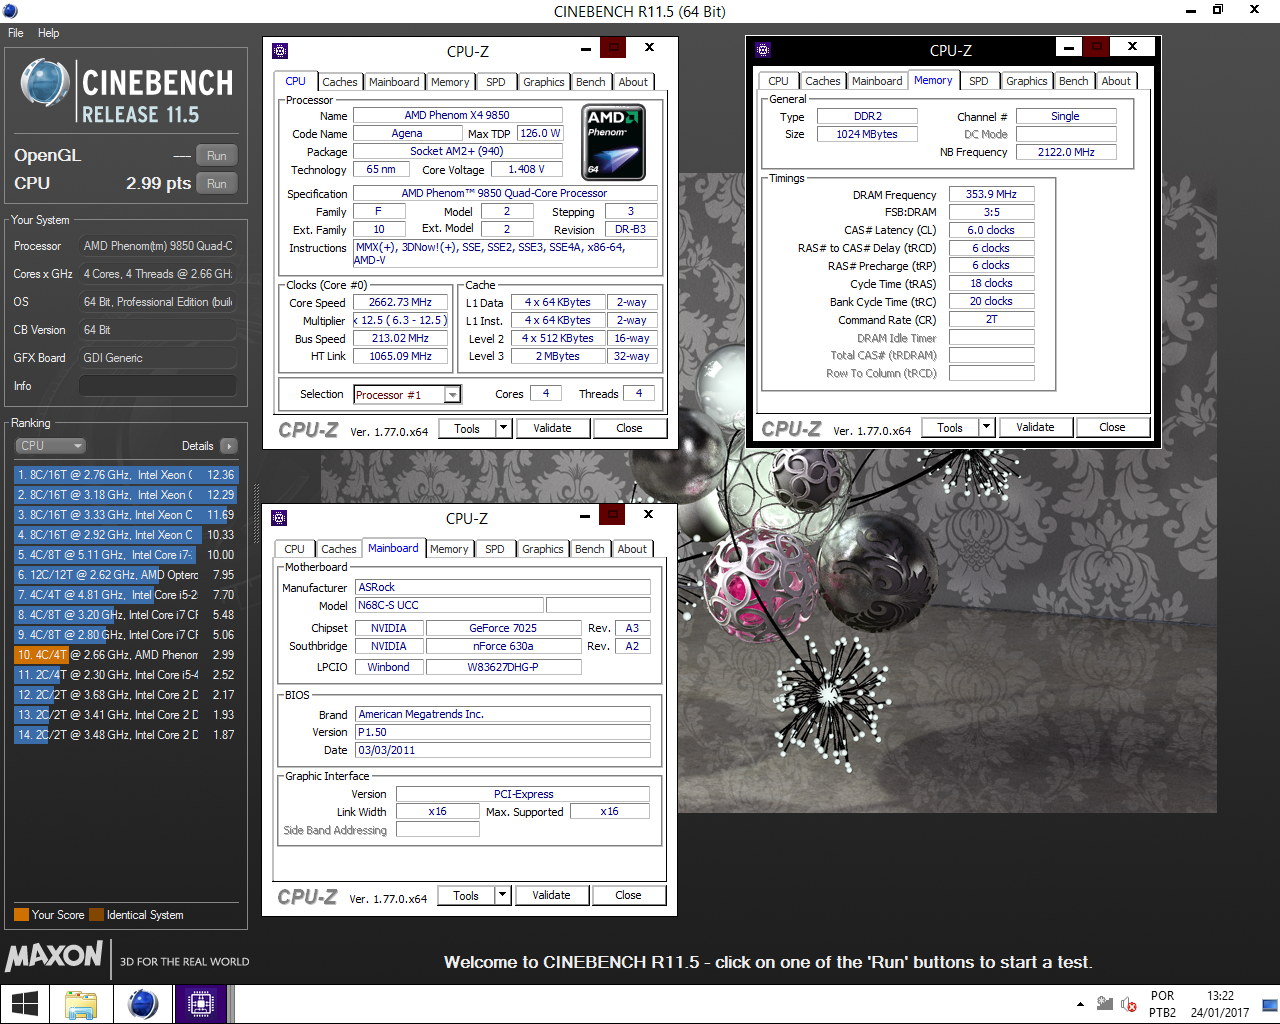Select CPU tab in Memory window
The width and height of the screenshot is (1280, 1024).
pos(778,81)
